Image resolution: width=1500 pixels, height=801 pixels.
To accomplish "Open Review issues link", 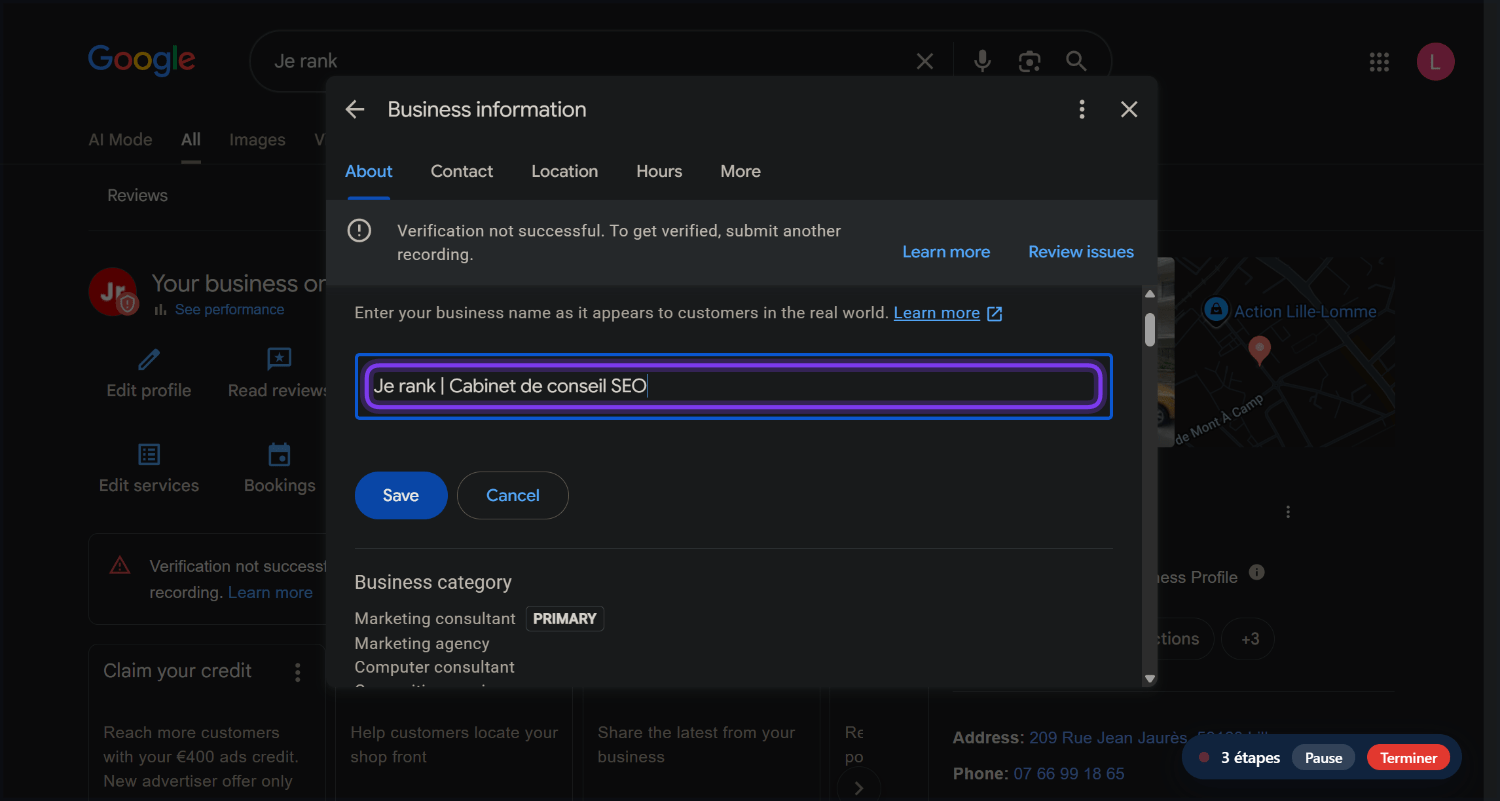I will click(1081, 252).
